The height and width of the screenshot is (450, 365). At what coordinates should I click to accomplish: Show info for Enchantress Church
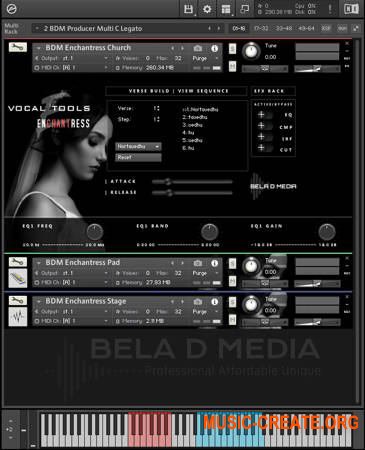214,48
